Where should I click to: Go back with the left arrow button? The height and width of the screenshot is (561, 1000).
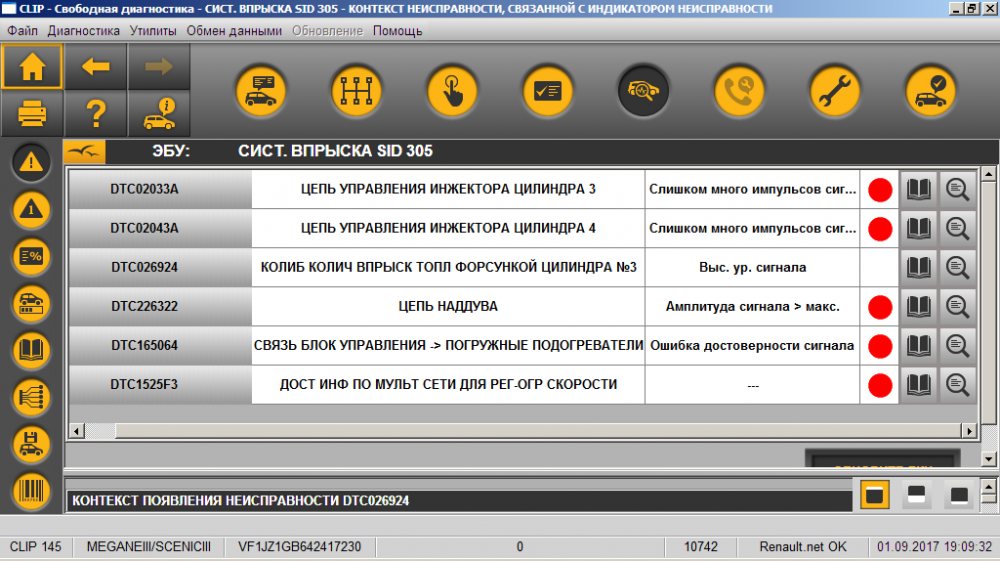pyautogui.click(x=96, y=66)
